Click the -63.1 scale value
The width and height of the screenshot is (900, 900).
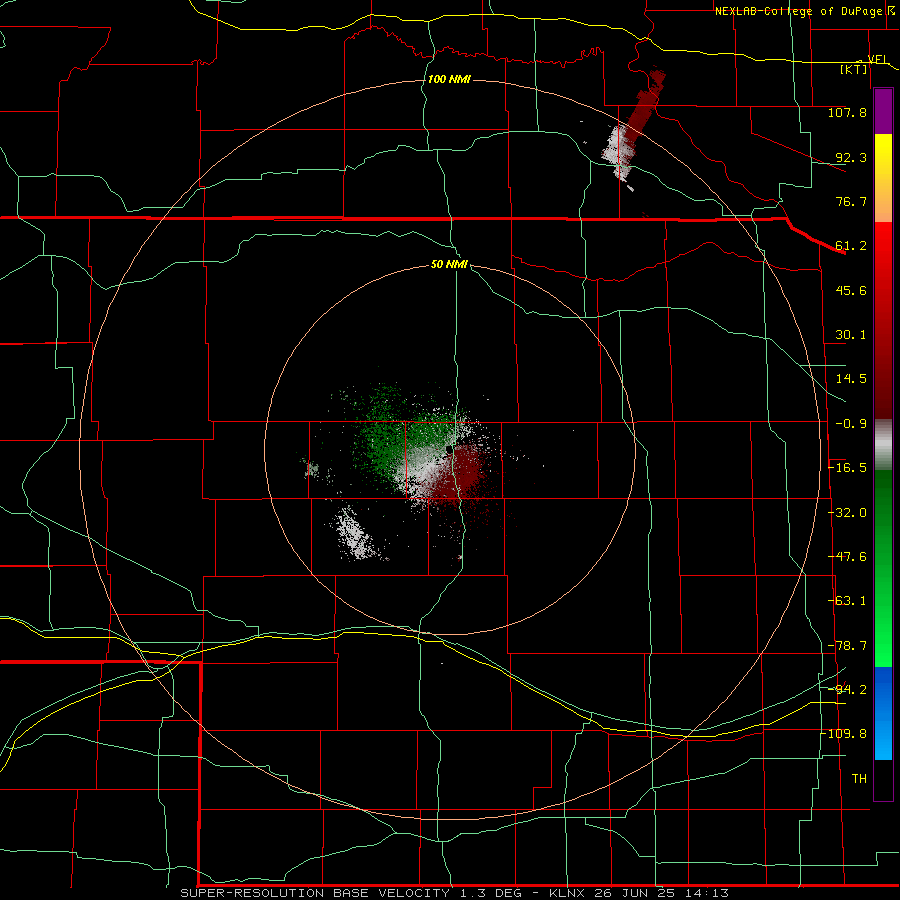pos(847,601)
